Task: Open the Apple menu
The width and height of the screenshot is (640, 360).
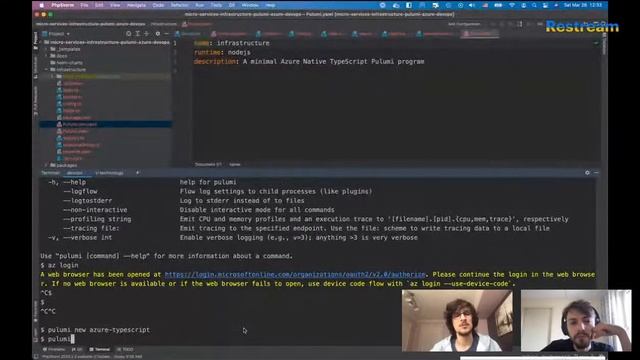Action: point(41,5)
